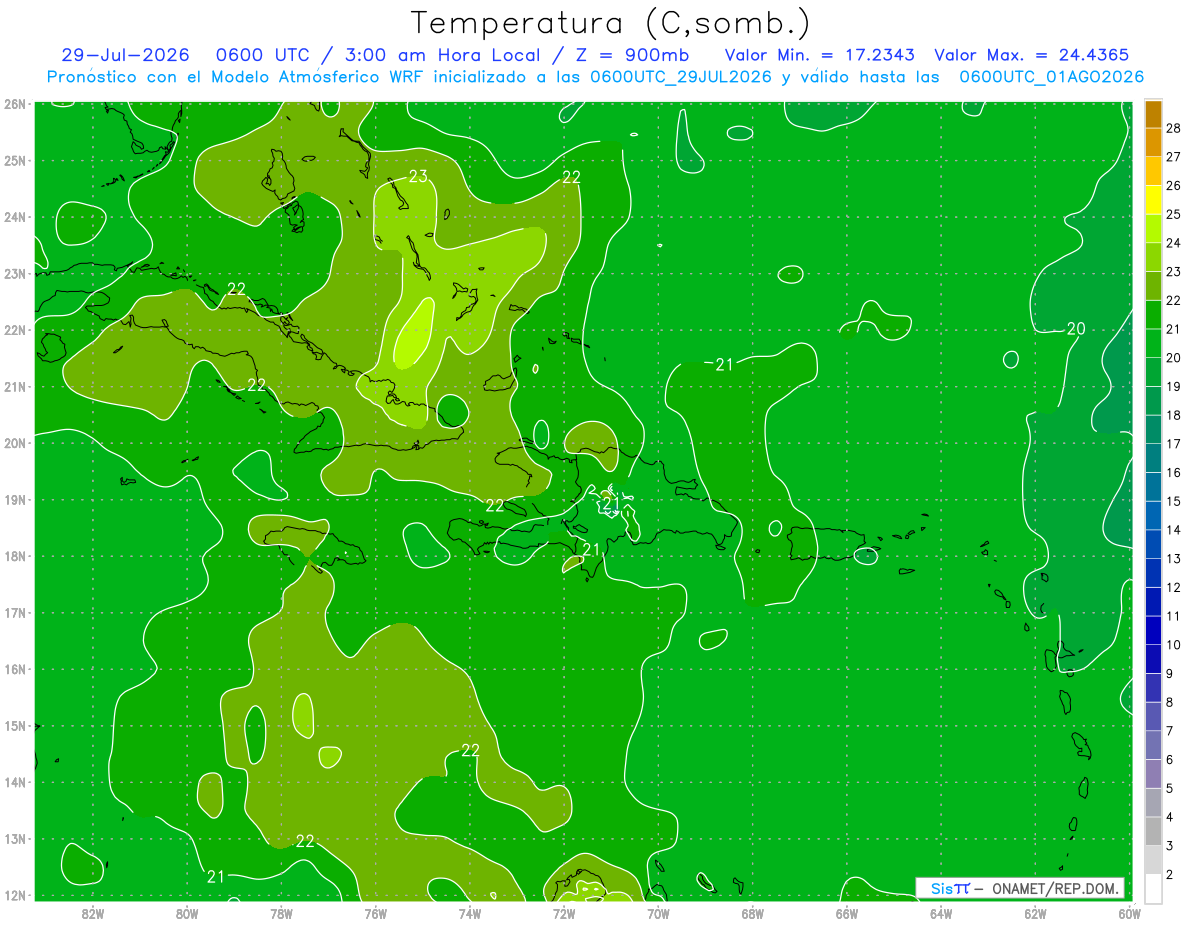Click the colorbar tick label '7'
The height and width of the screenshot is (927, 1200).
coord(1169,731)
